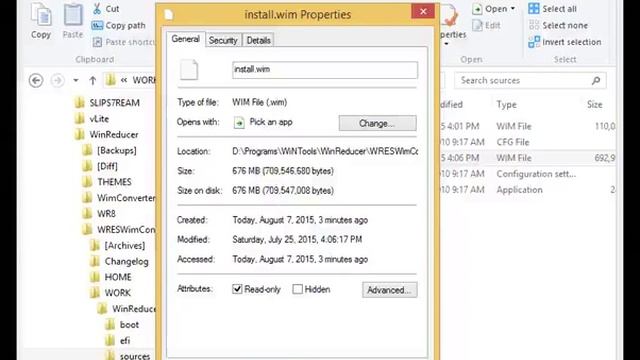The image size is (640, 360).
Task: Open recent locations dropdown arrow
Action: (x=76, y=80)
